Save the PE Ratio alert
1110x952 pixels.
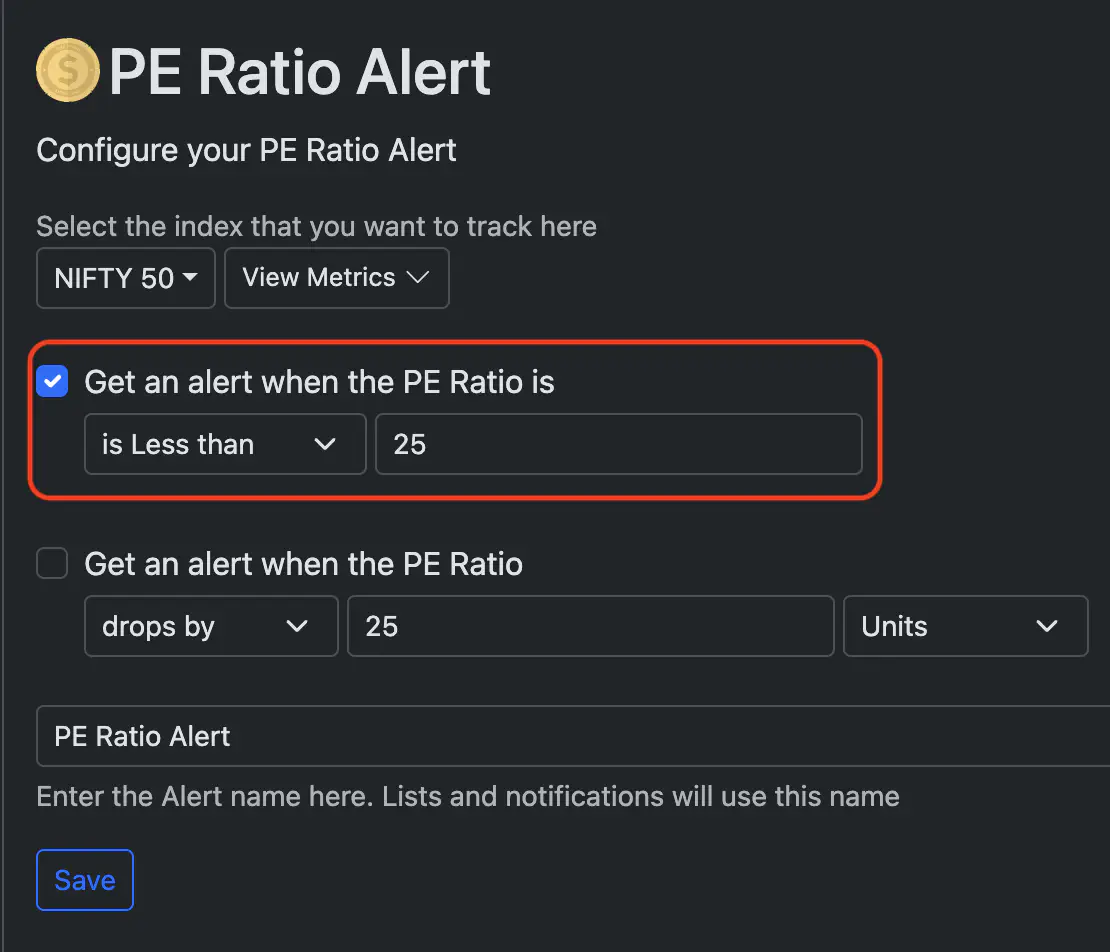[x=85, y=880]
